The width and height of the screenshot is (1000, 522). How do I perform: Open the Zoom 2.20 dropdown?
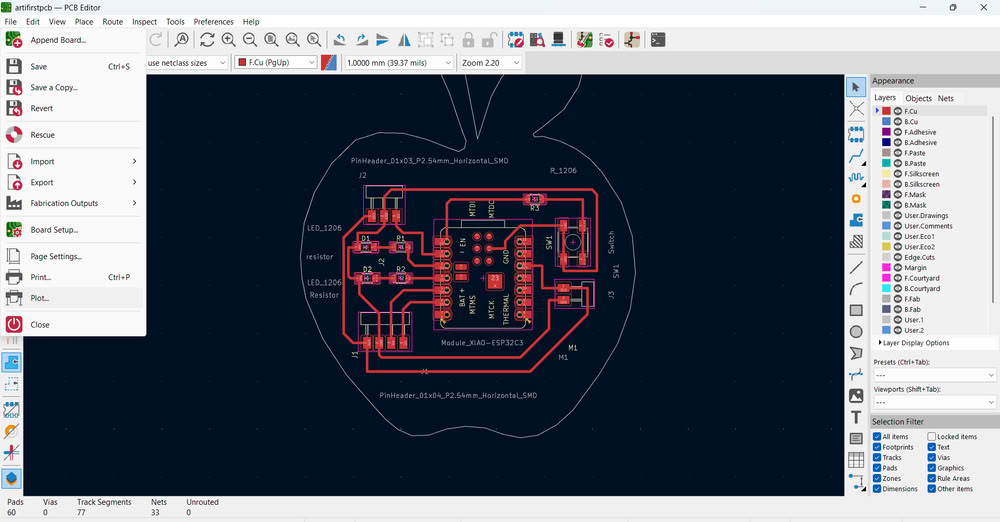point(490,63)
